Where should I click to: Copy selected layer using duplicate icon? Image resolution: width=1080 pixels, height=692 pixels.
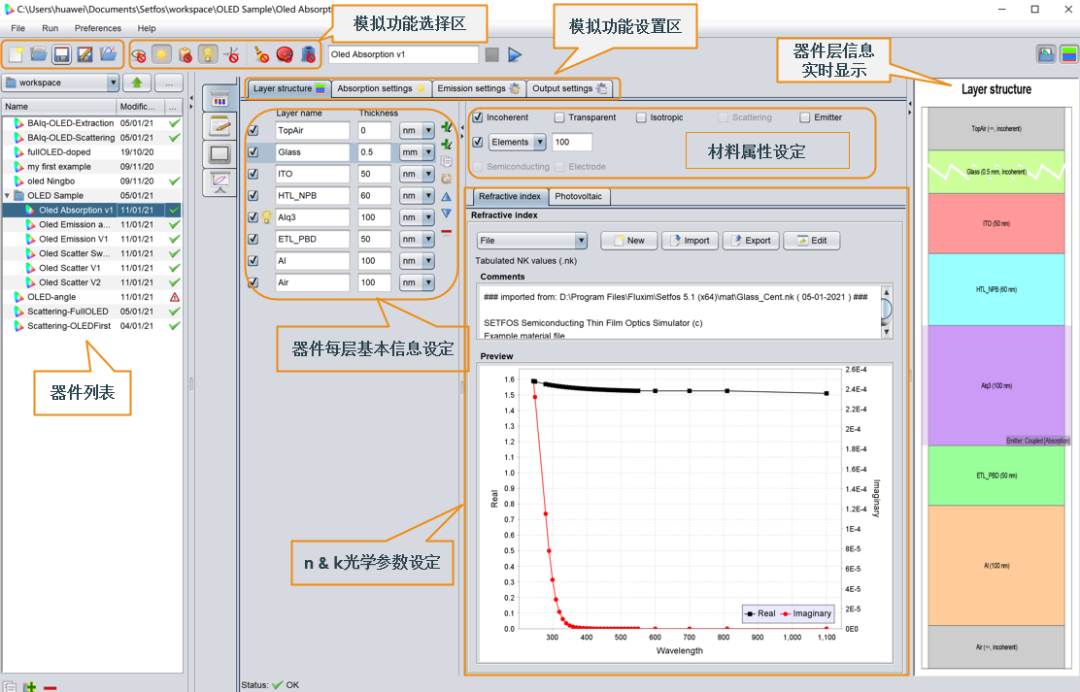tap(446, 162)
